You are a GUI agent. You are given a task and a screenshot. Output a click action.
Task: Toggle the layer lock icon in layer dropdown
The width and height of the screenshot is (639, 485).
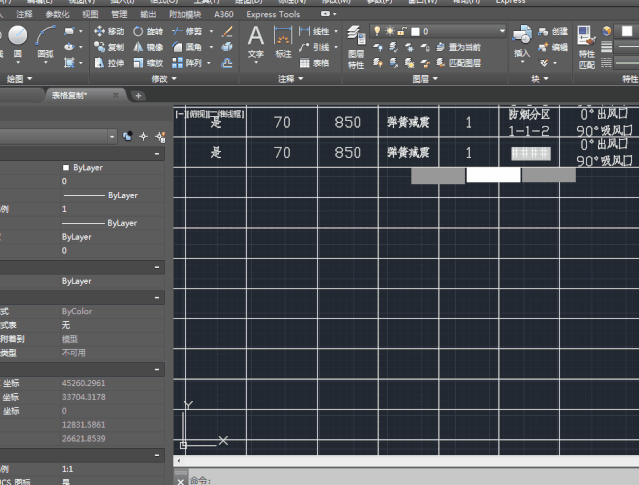pos(401,31)
